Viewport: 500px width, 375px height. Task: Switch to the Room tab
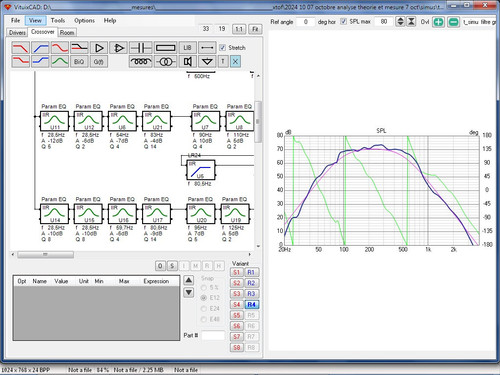[x=67, y=33]
